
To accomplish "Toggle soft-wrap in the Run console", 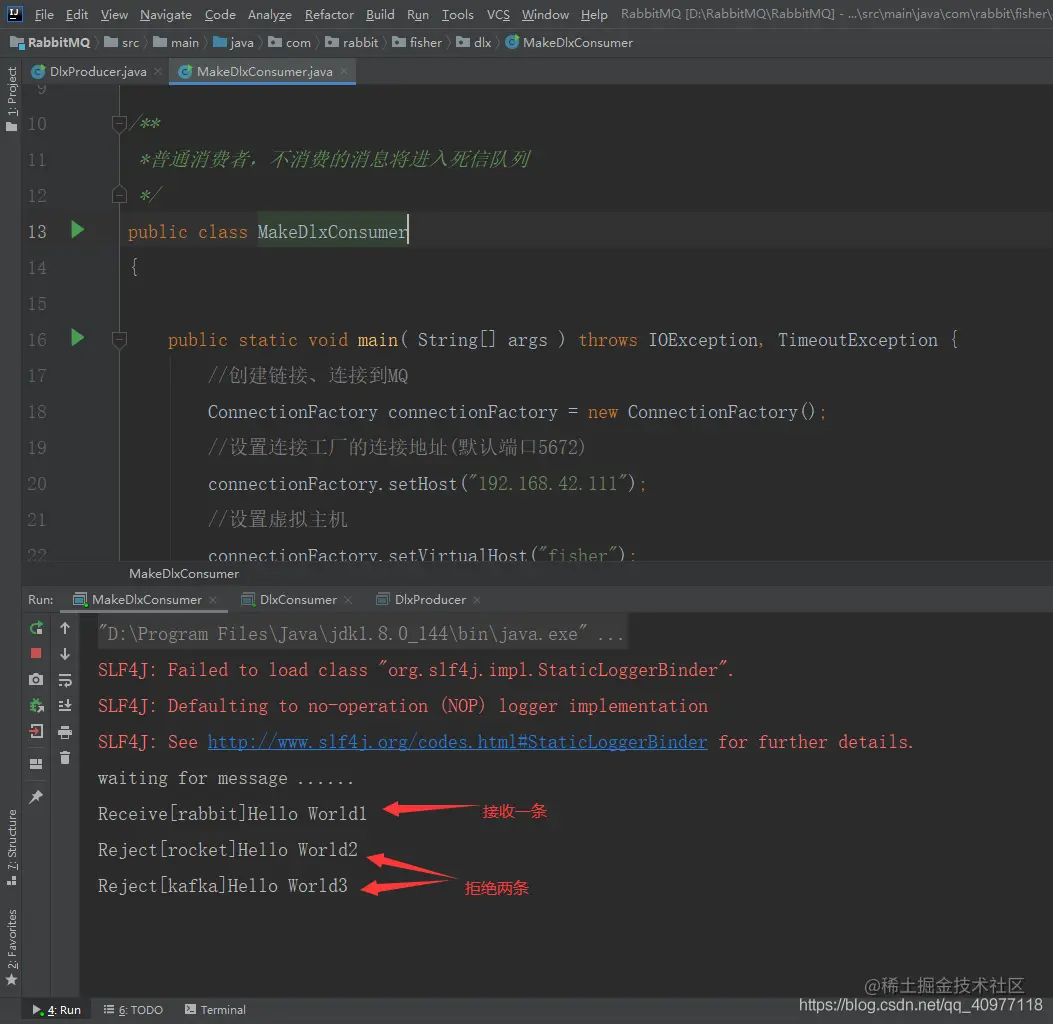I will coord(65,680).
